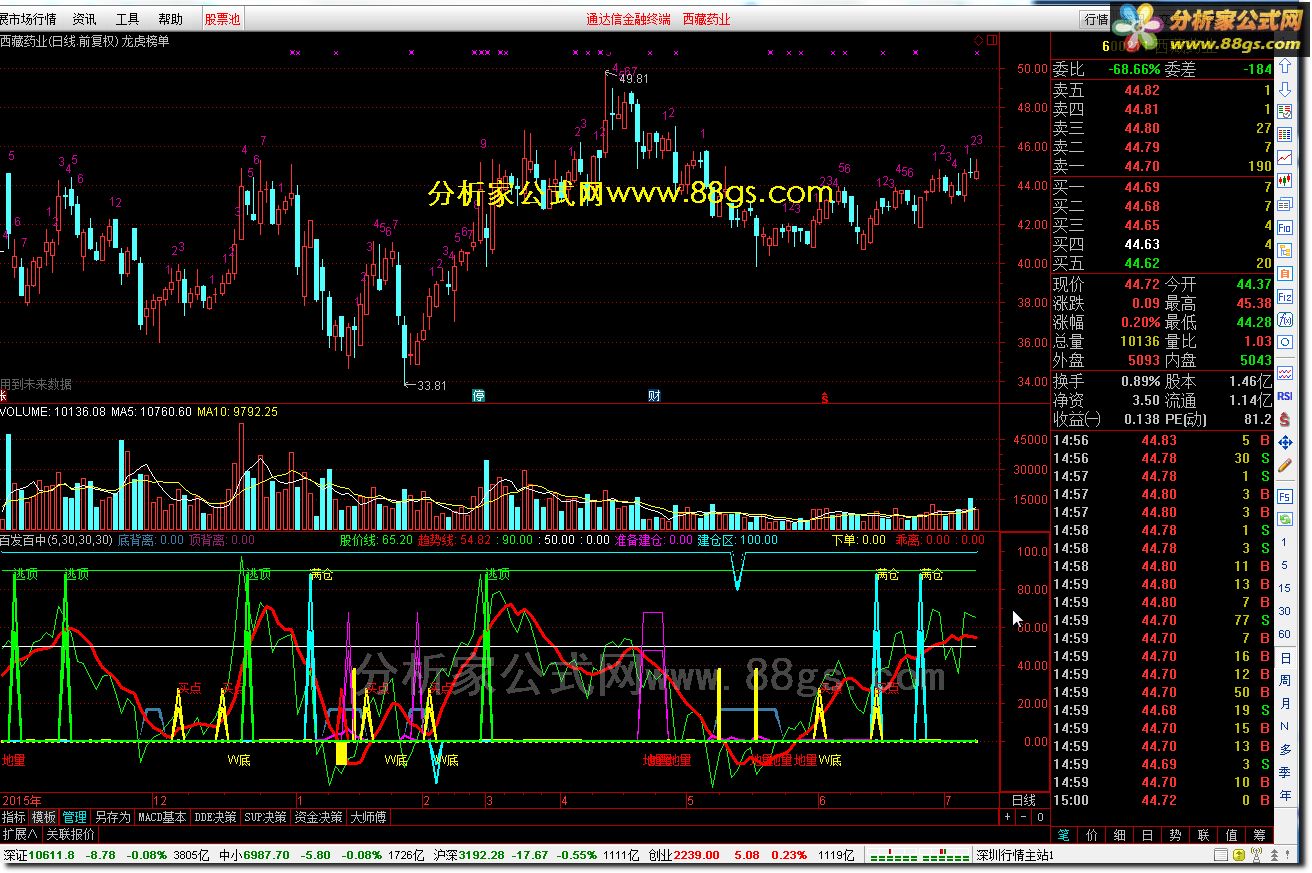Open the 日线 period selector
The height and width of the screenshot is (873, 1312).
(x=1024, y=801)
